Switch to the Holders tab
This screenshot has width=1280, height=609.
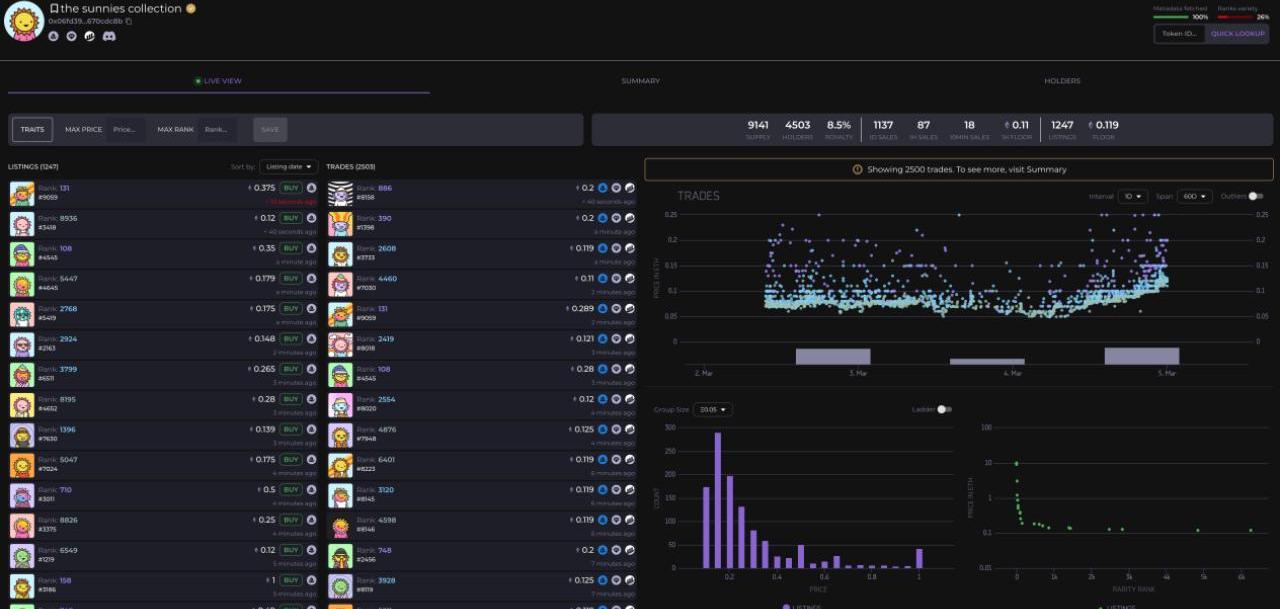point(1062,81)
